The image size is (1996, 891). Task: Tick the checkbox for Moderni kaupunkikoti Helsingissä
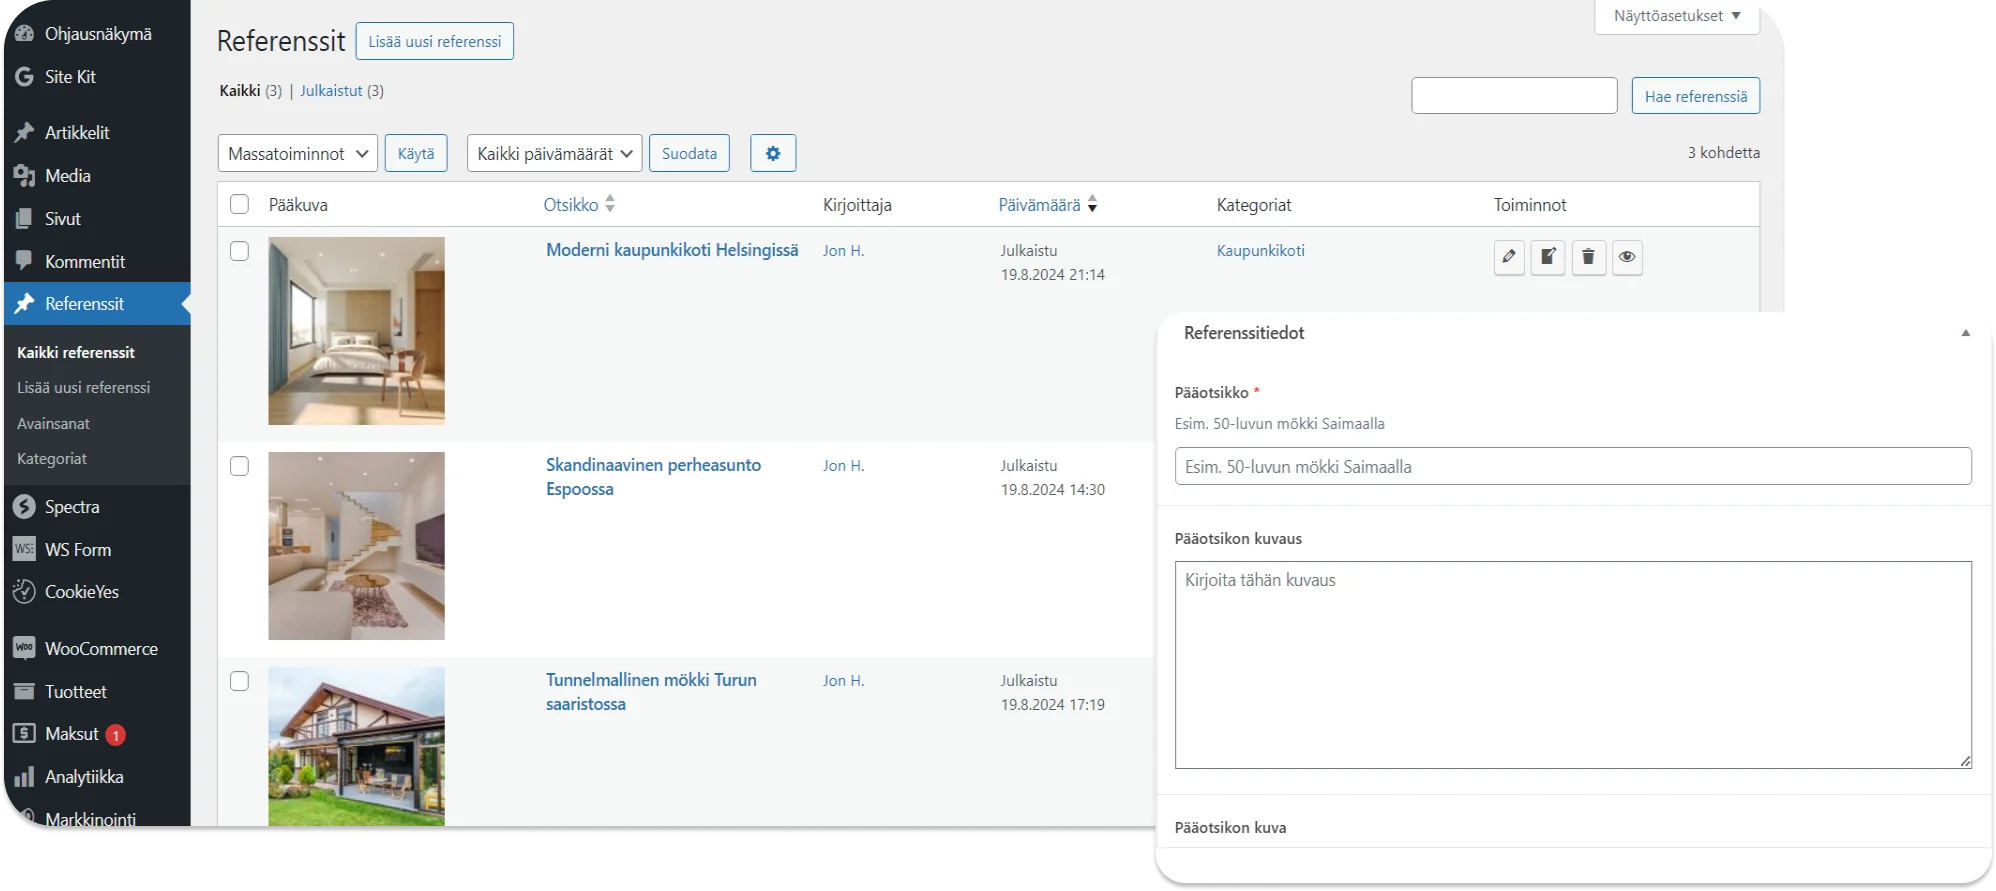pos(239,251)
